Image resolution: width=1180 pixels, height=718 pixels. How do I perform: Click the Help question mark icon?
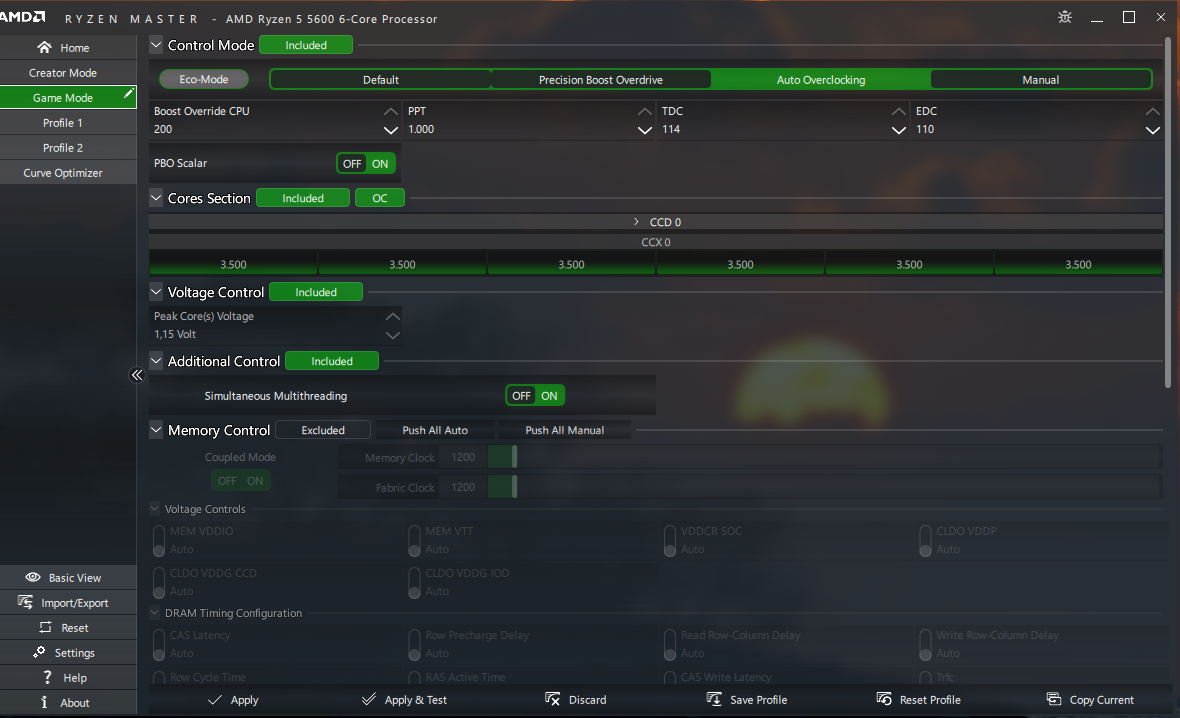tap(47, 677)
